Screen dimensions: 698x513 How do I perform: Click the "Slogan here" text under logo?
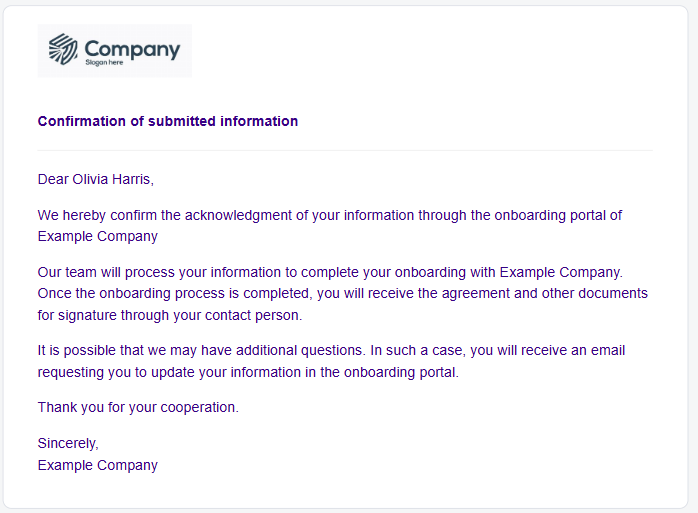pyautogui.click(x=104, y=63)
